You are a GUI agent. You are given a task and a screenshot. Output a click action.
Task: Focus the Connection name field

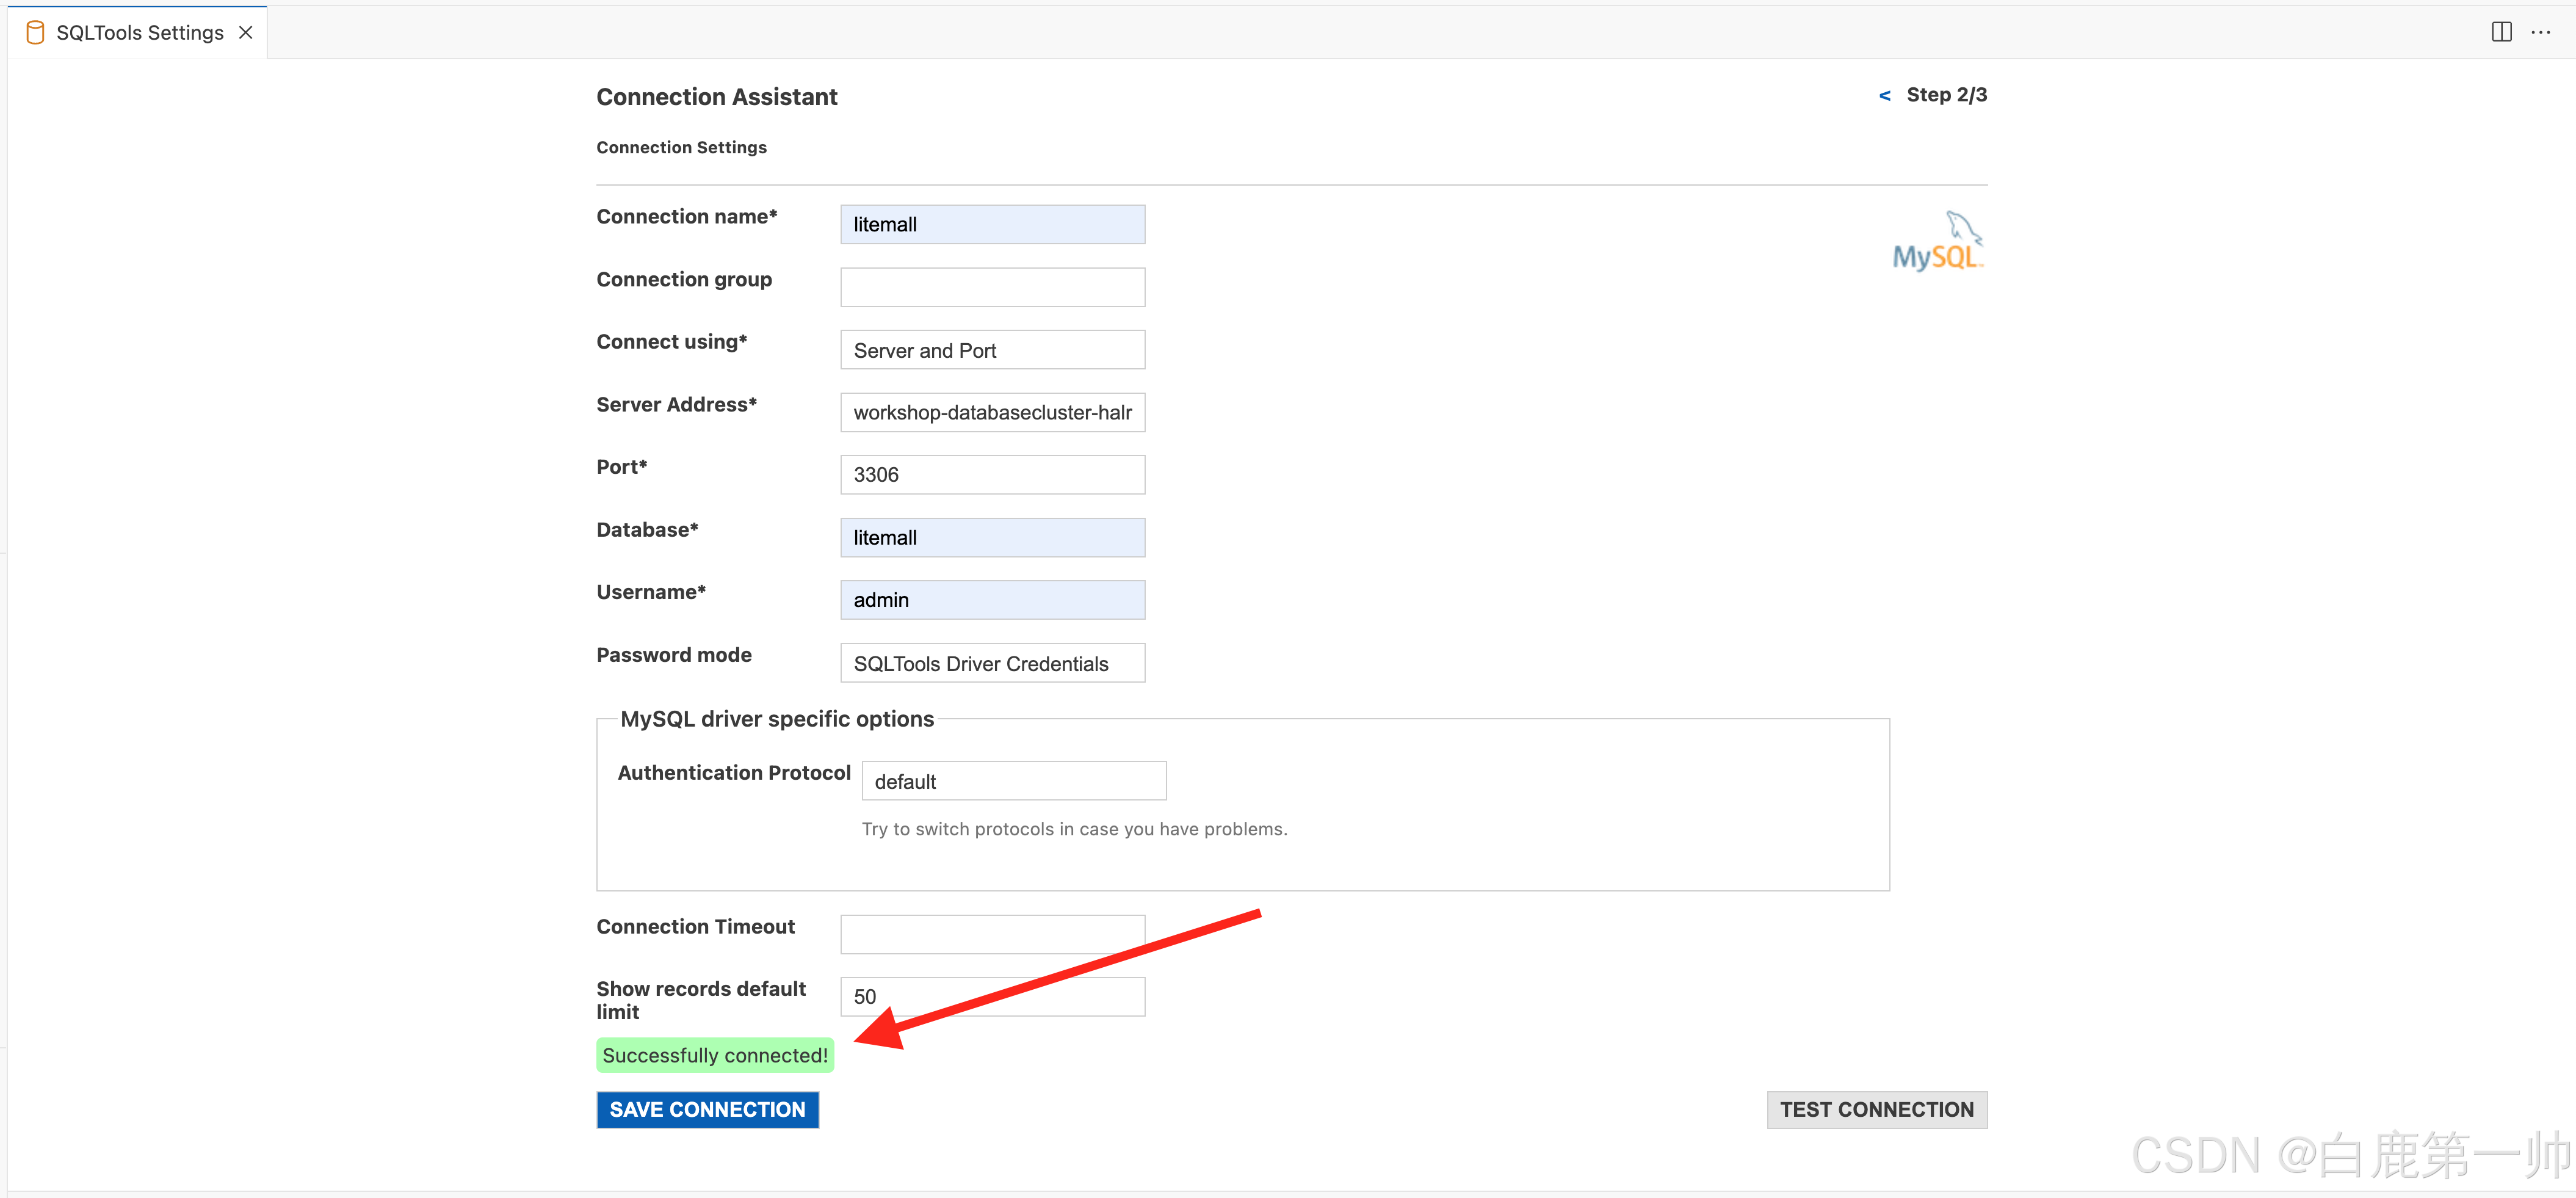click(x=992, y=224)
